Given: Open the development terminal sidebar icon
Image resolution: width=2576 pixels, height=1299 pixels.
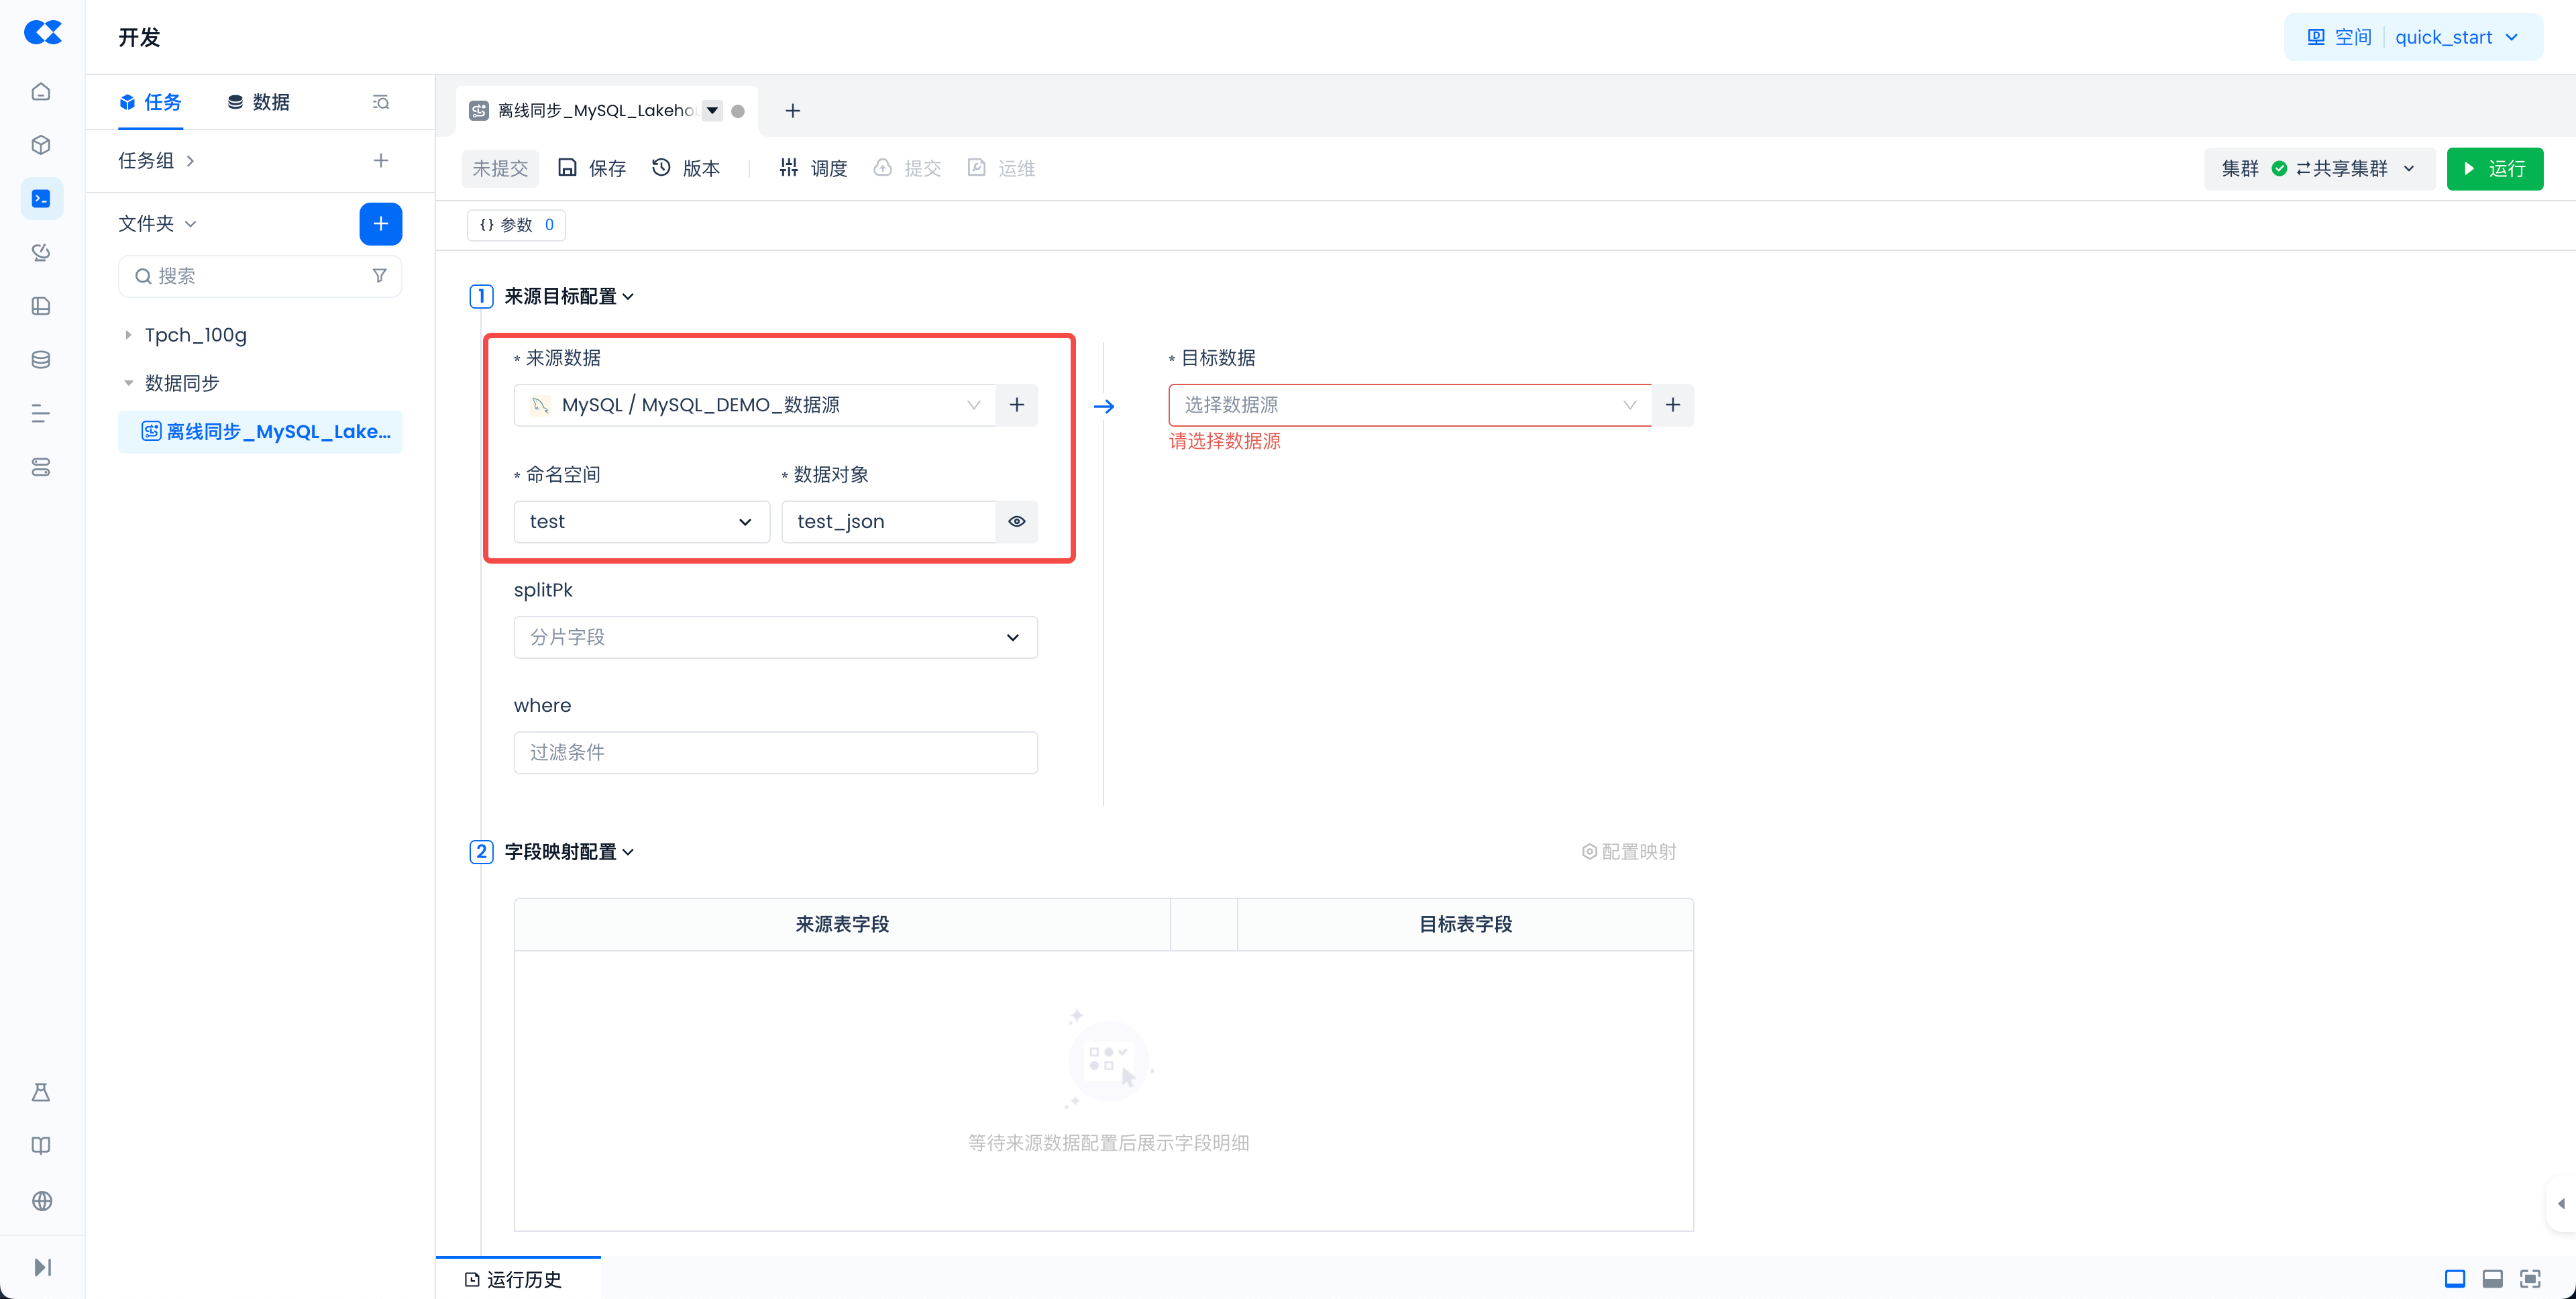Looking at the screenshot, I should (41, 199).
